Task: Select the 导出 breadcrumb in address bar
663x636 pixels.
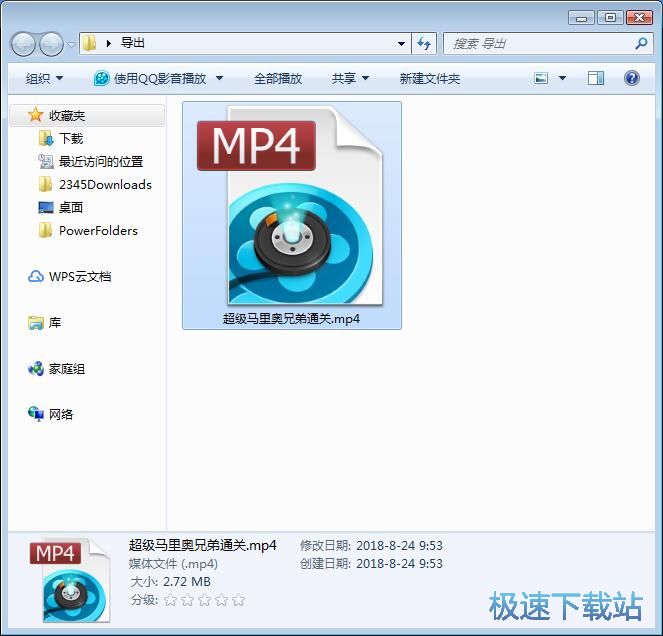Action: [133, 43]
